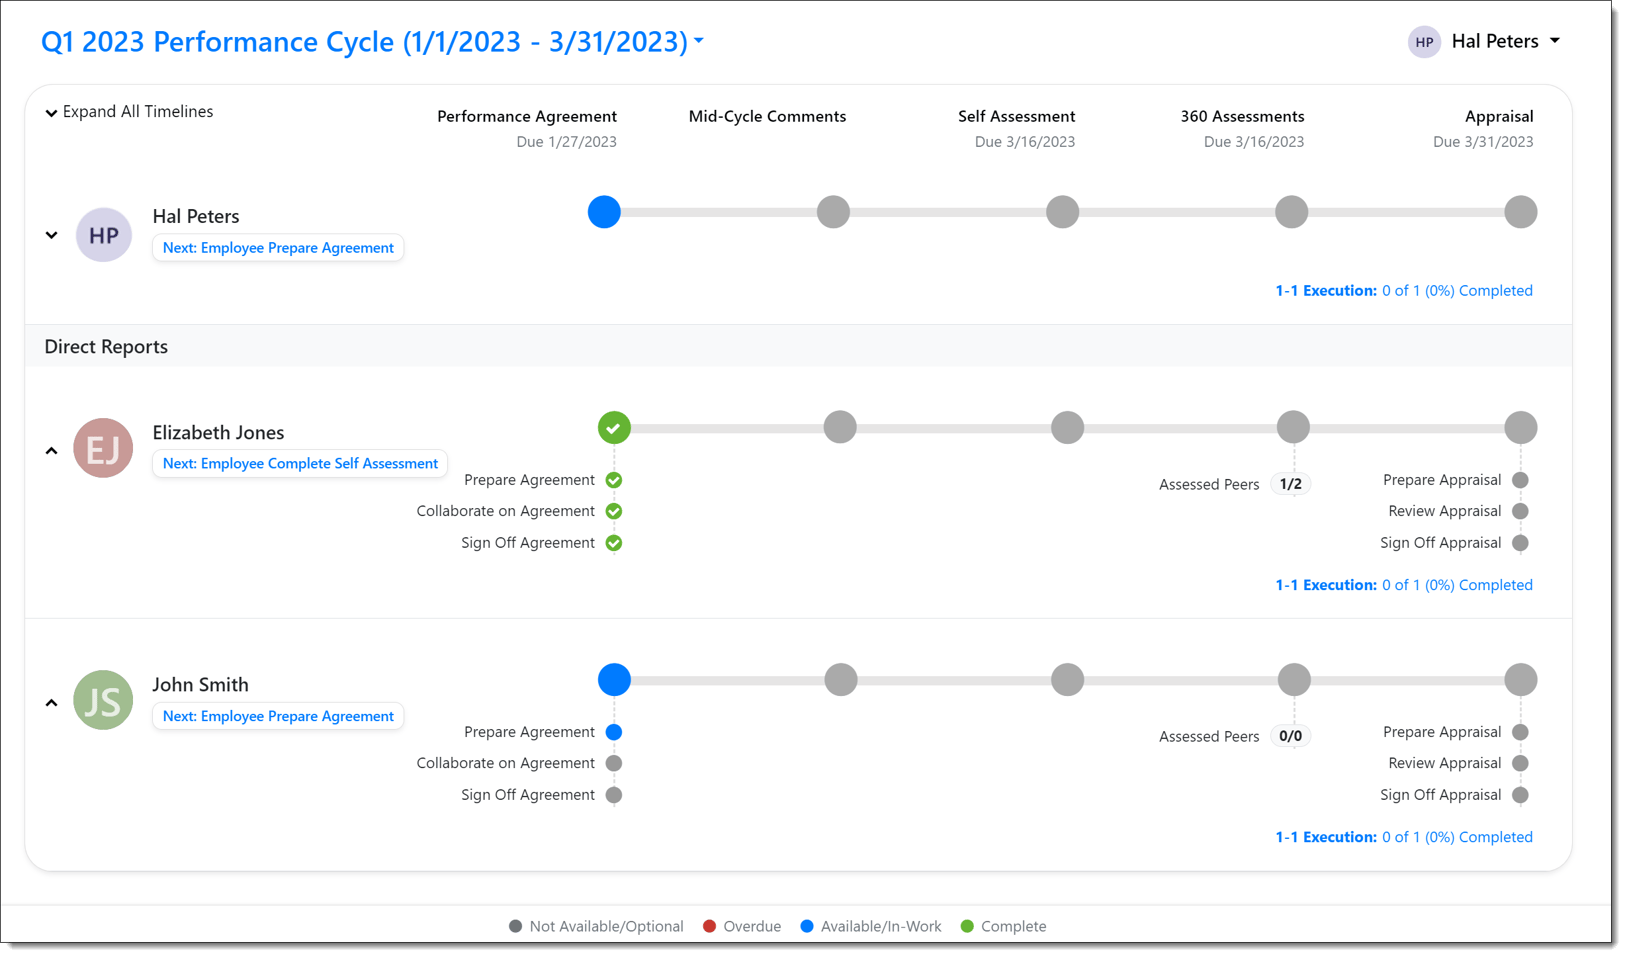Click Elizabeth Jones' Complete Self Assessment badge
1625x956 pixels.
click(x=299, y=463)
